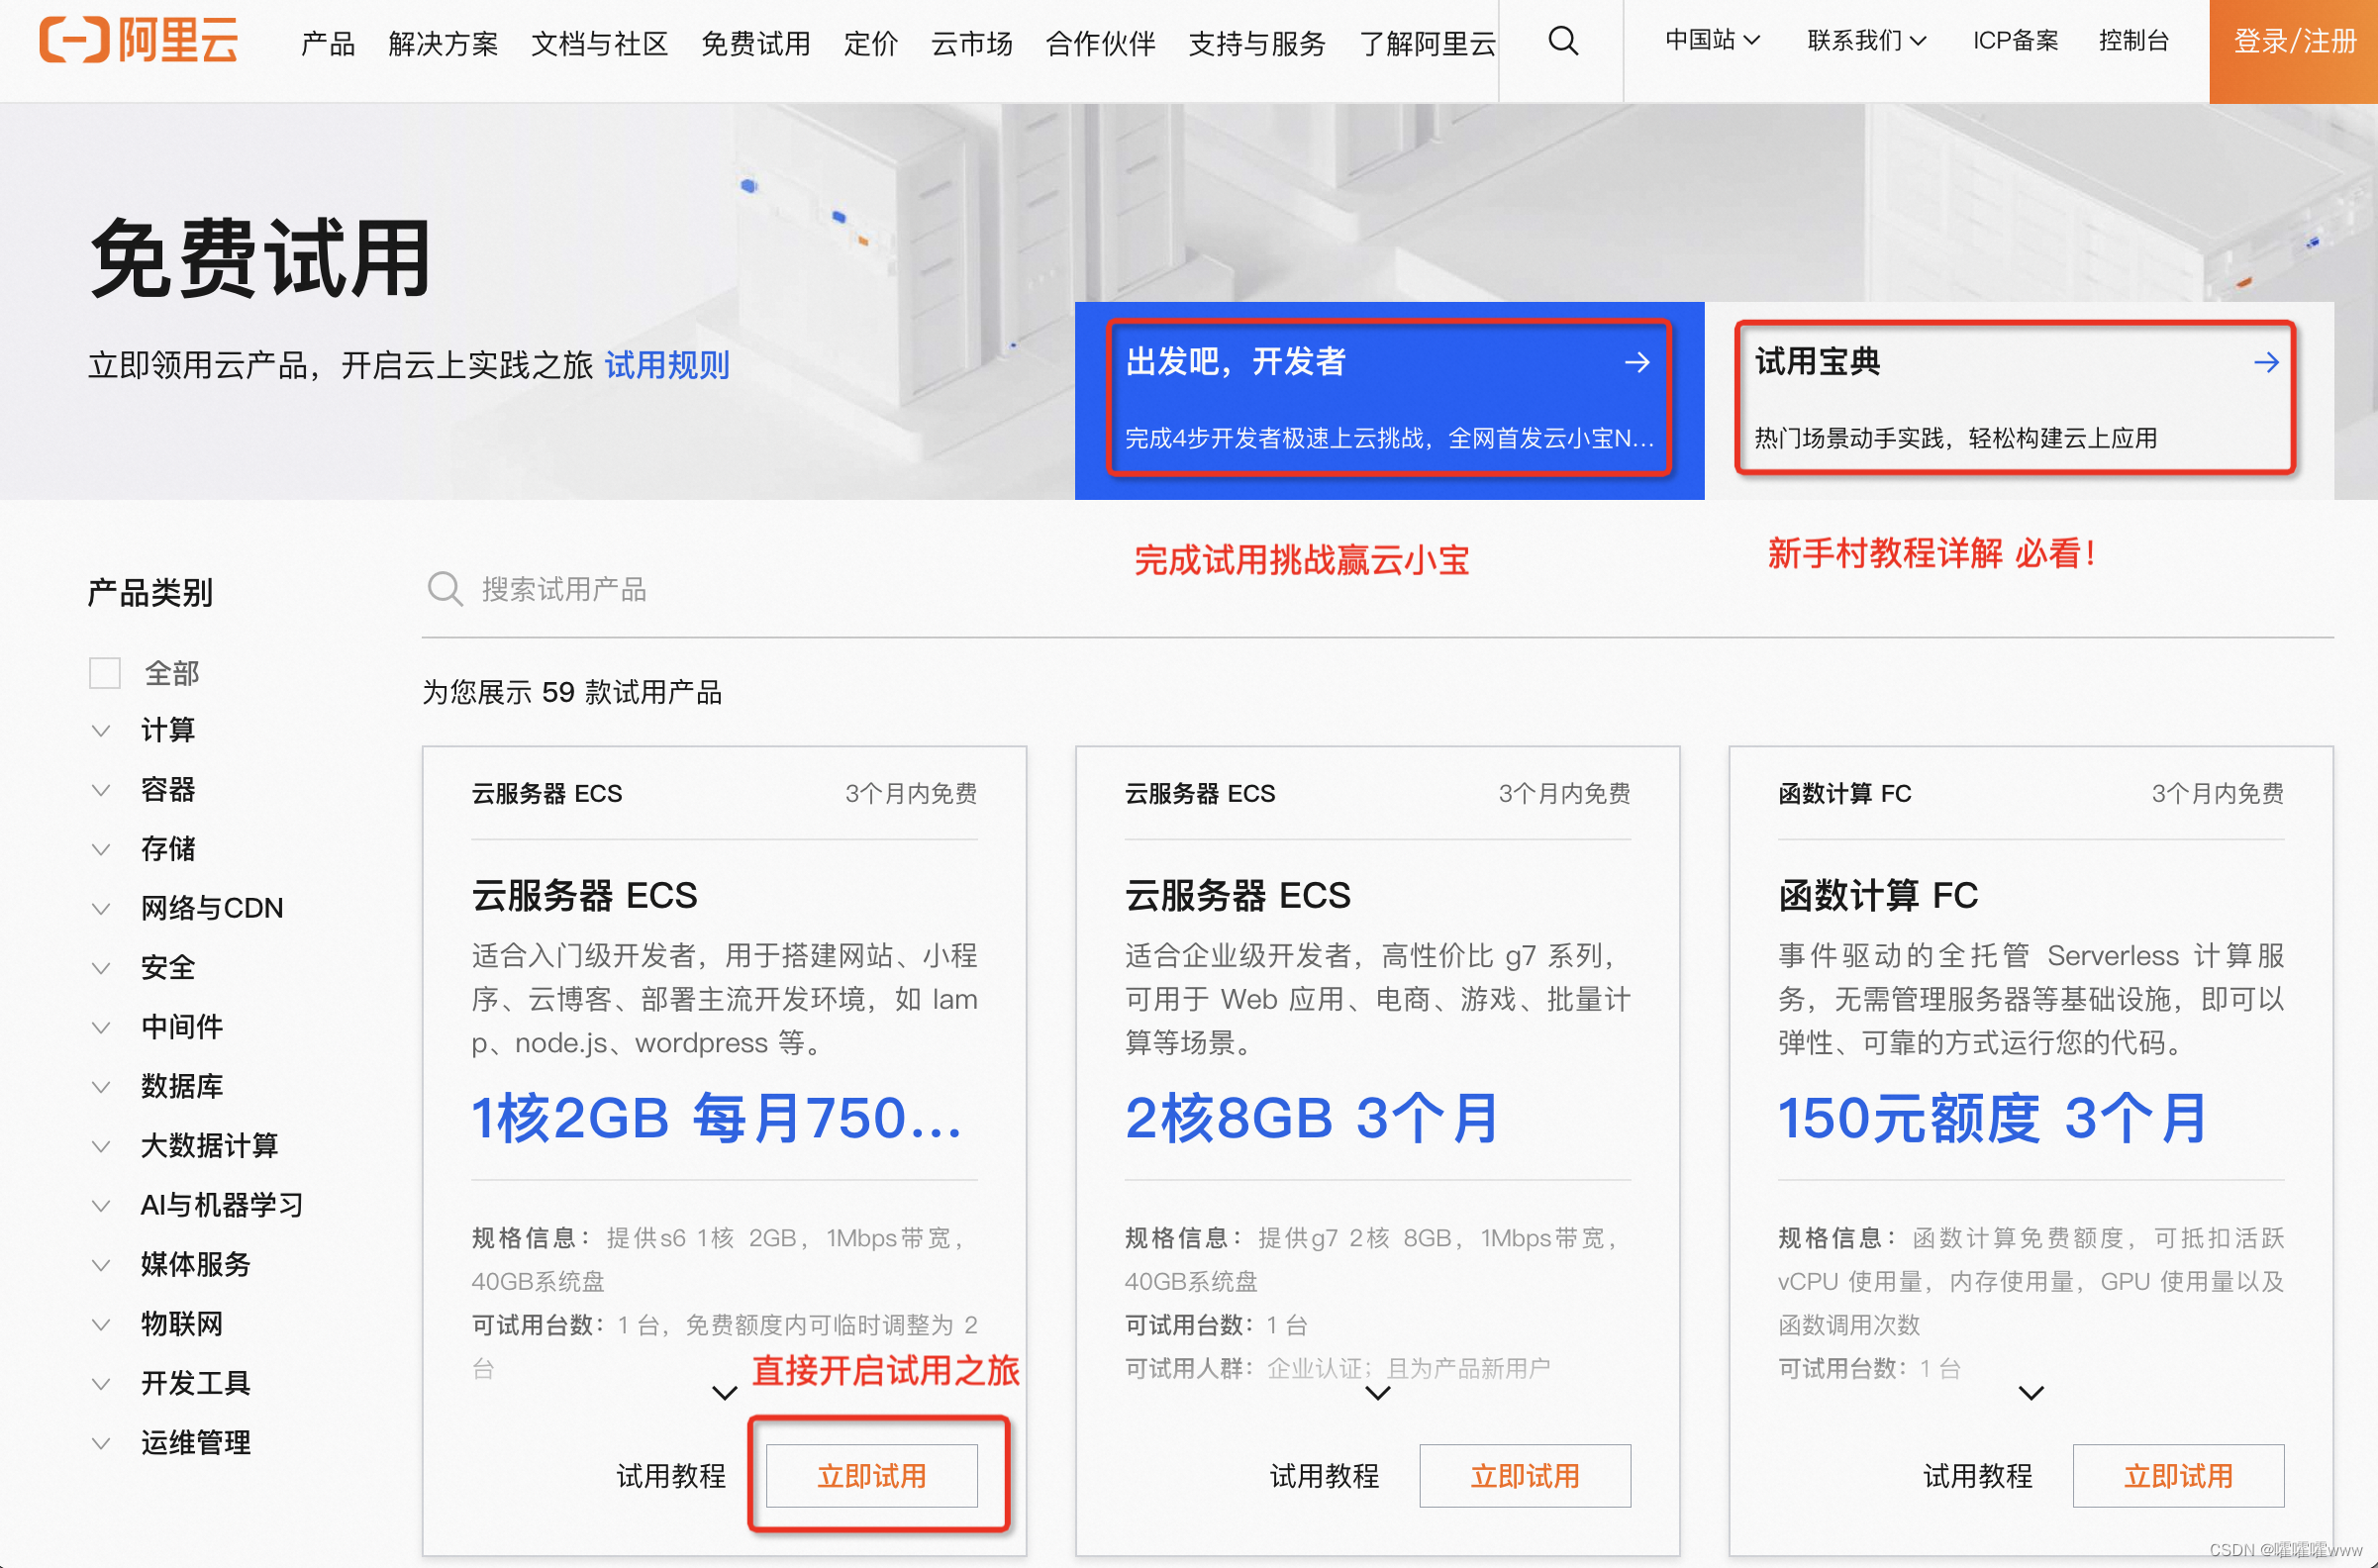2378x1568 pixels.
Task: Open the 中国站 region dropdown
Action: click(1711, 41)
